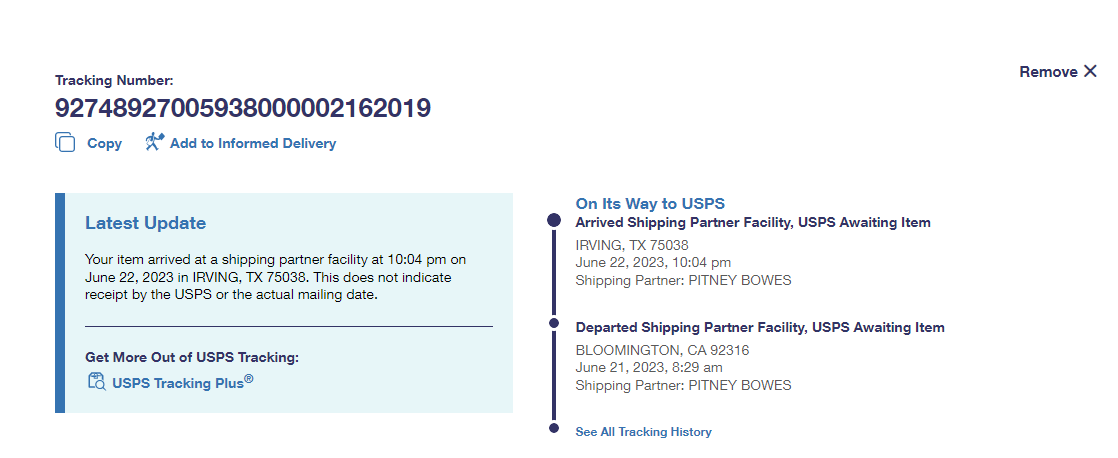Click timeline dot for Bloomington departure event

(554, 323)
